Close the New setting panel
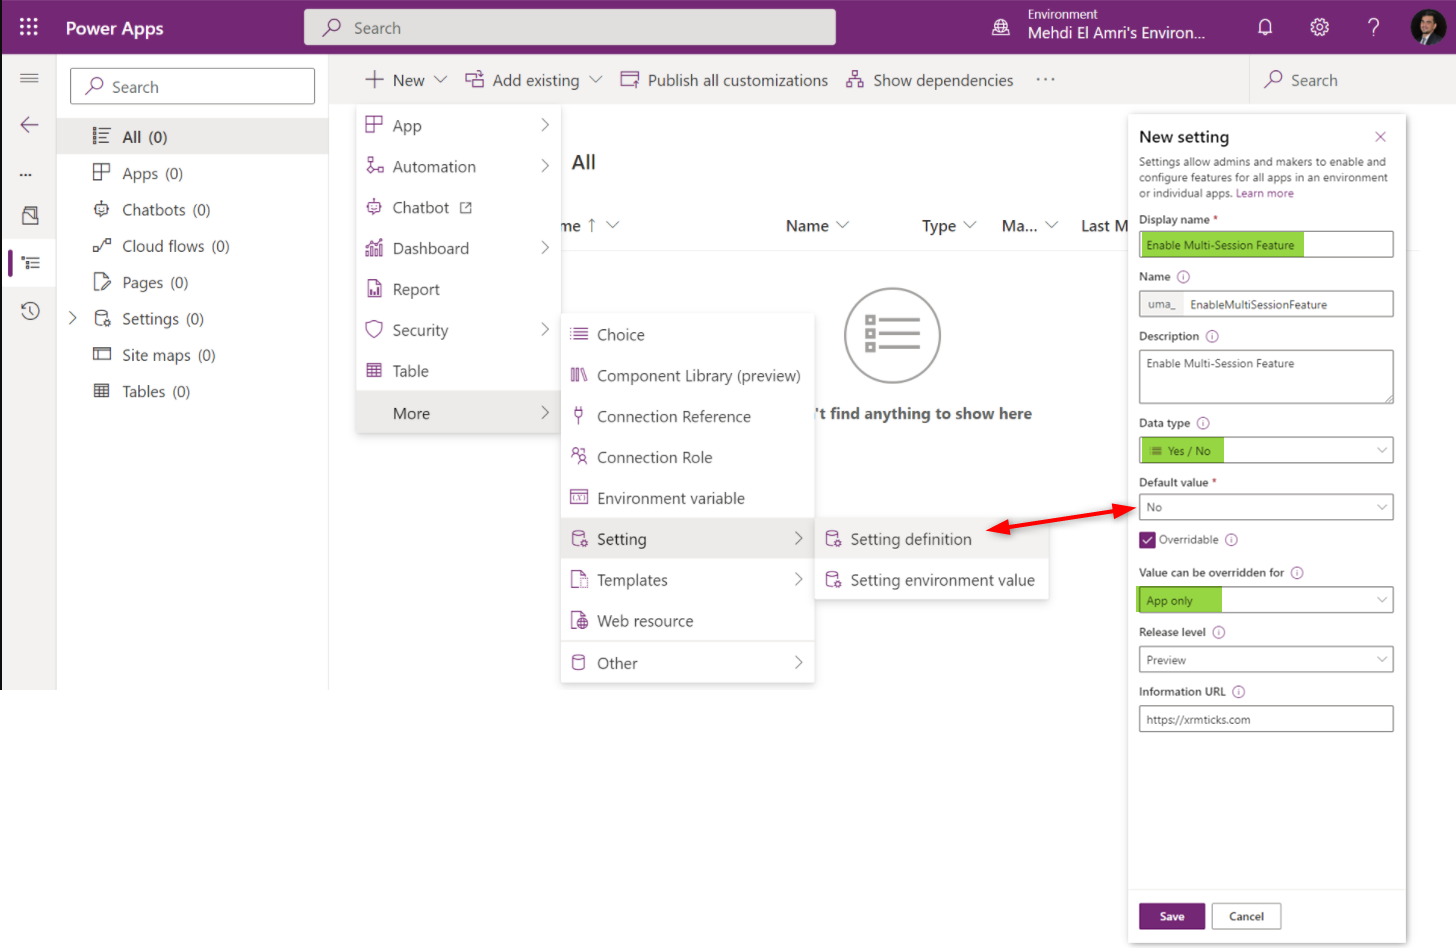The height and width of the screenshot is (948, 1456). pyautogui.click(x=1380, y=137)
